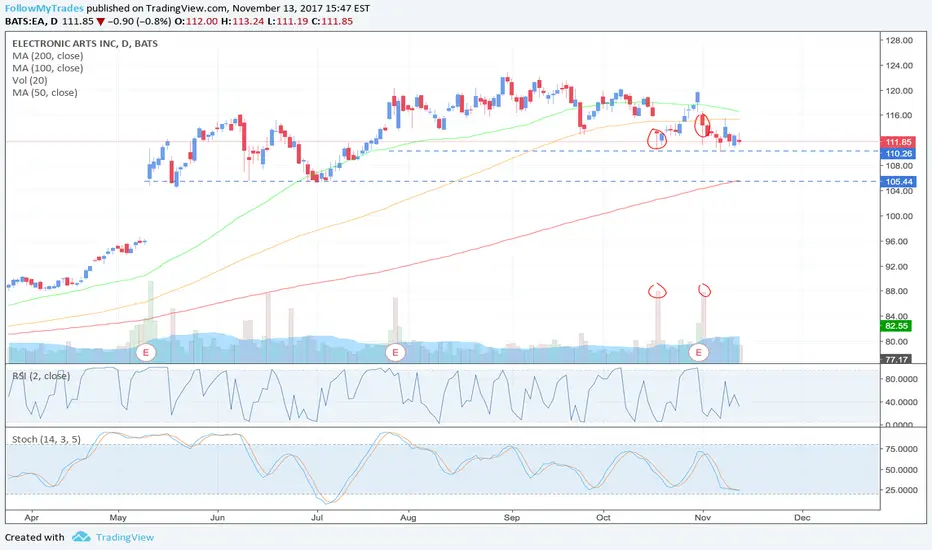The width and height of the screenshot is (932, 550).
Task: Follow the TradingView text link at bottom
Action: click(x=125, y=538)
